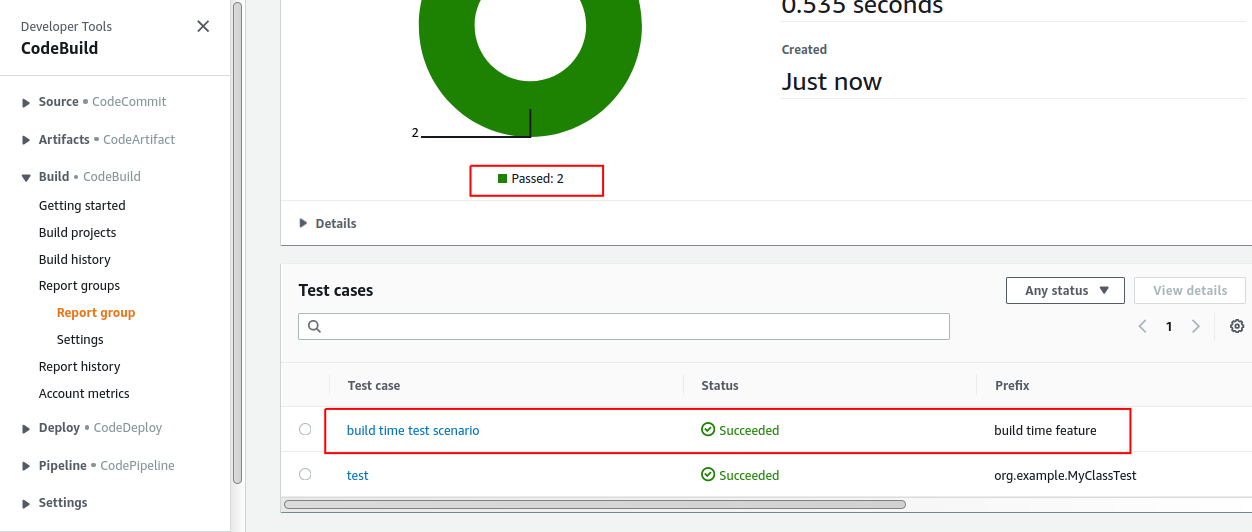Click the horizontal scrollbar under the table

[594, 505]
